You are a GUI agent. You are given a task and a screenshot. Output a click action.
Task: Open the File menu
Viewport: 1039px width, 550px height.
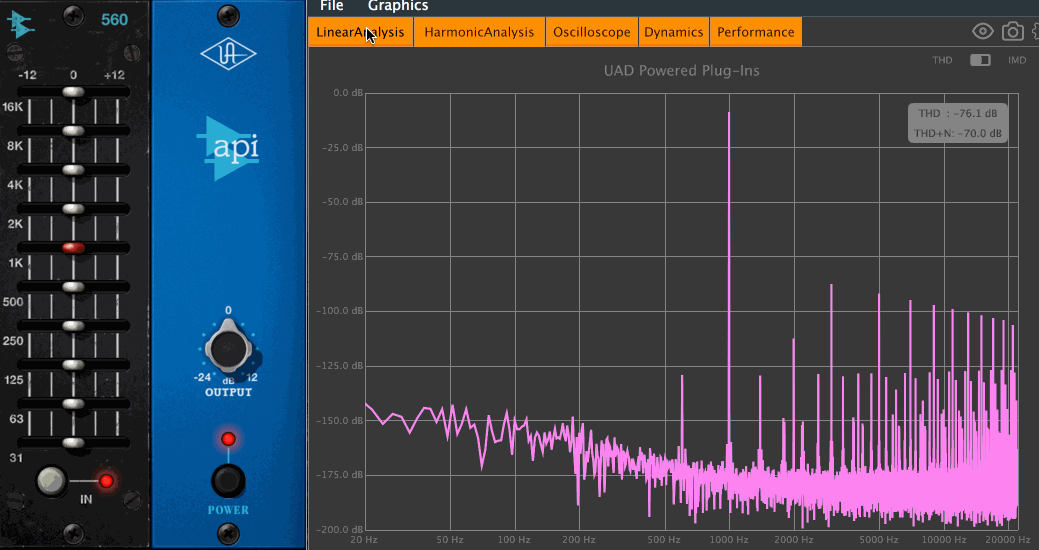[x=331, y=6]
